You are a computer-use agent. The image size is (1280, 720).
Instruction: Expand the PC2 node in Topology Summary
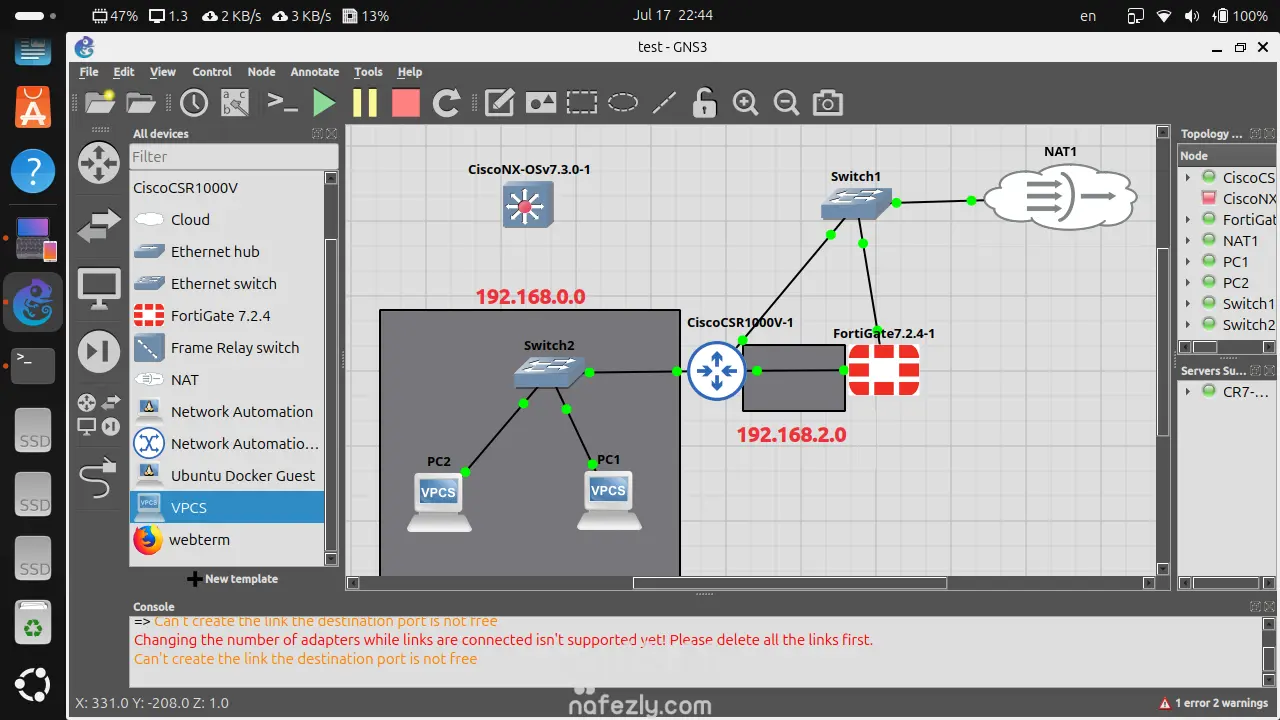click(1188, 283)
